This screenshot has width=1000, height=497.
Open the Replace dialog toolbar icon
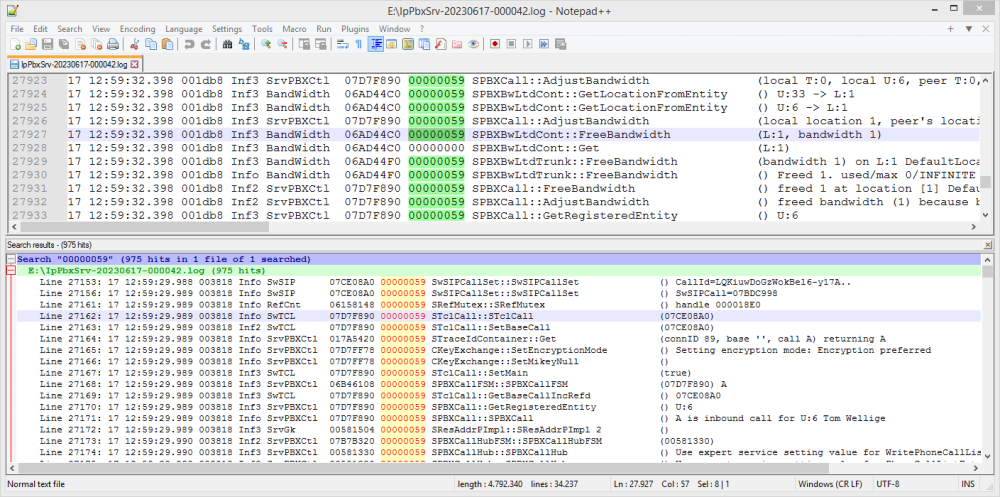(x=244, y=44)
